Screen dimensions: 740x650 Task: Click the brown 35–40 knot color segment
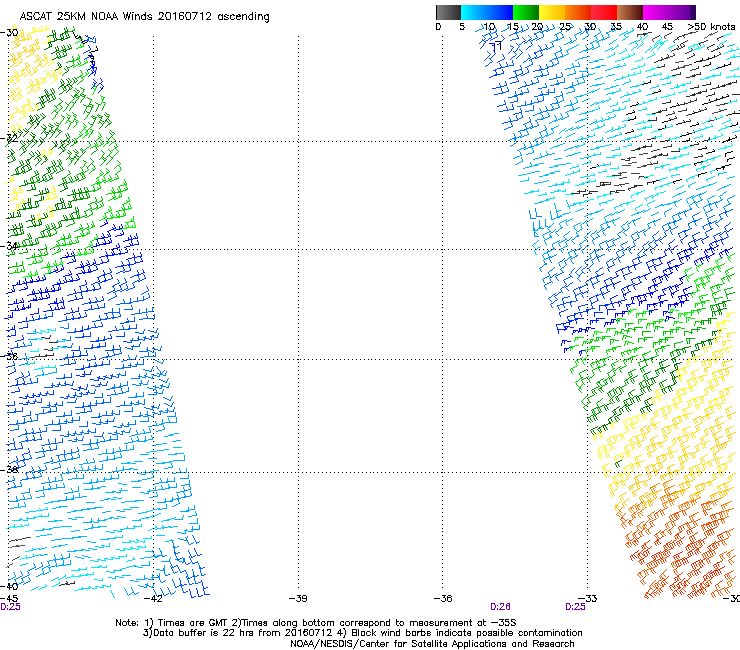point(630,12)
